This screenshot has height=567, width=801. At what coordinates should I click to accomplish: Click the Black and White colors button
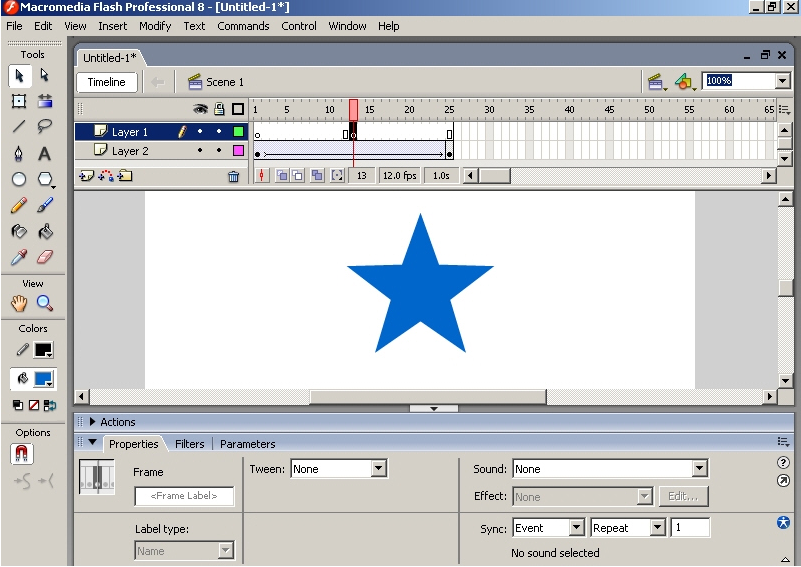[18, 405]
